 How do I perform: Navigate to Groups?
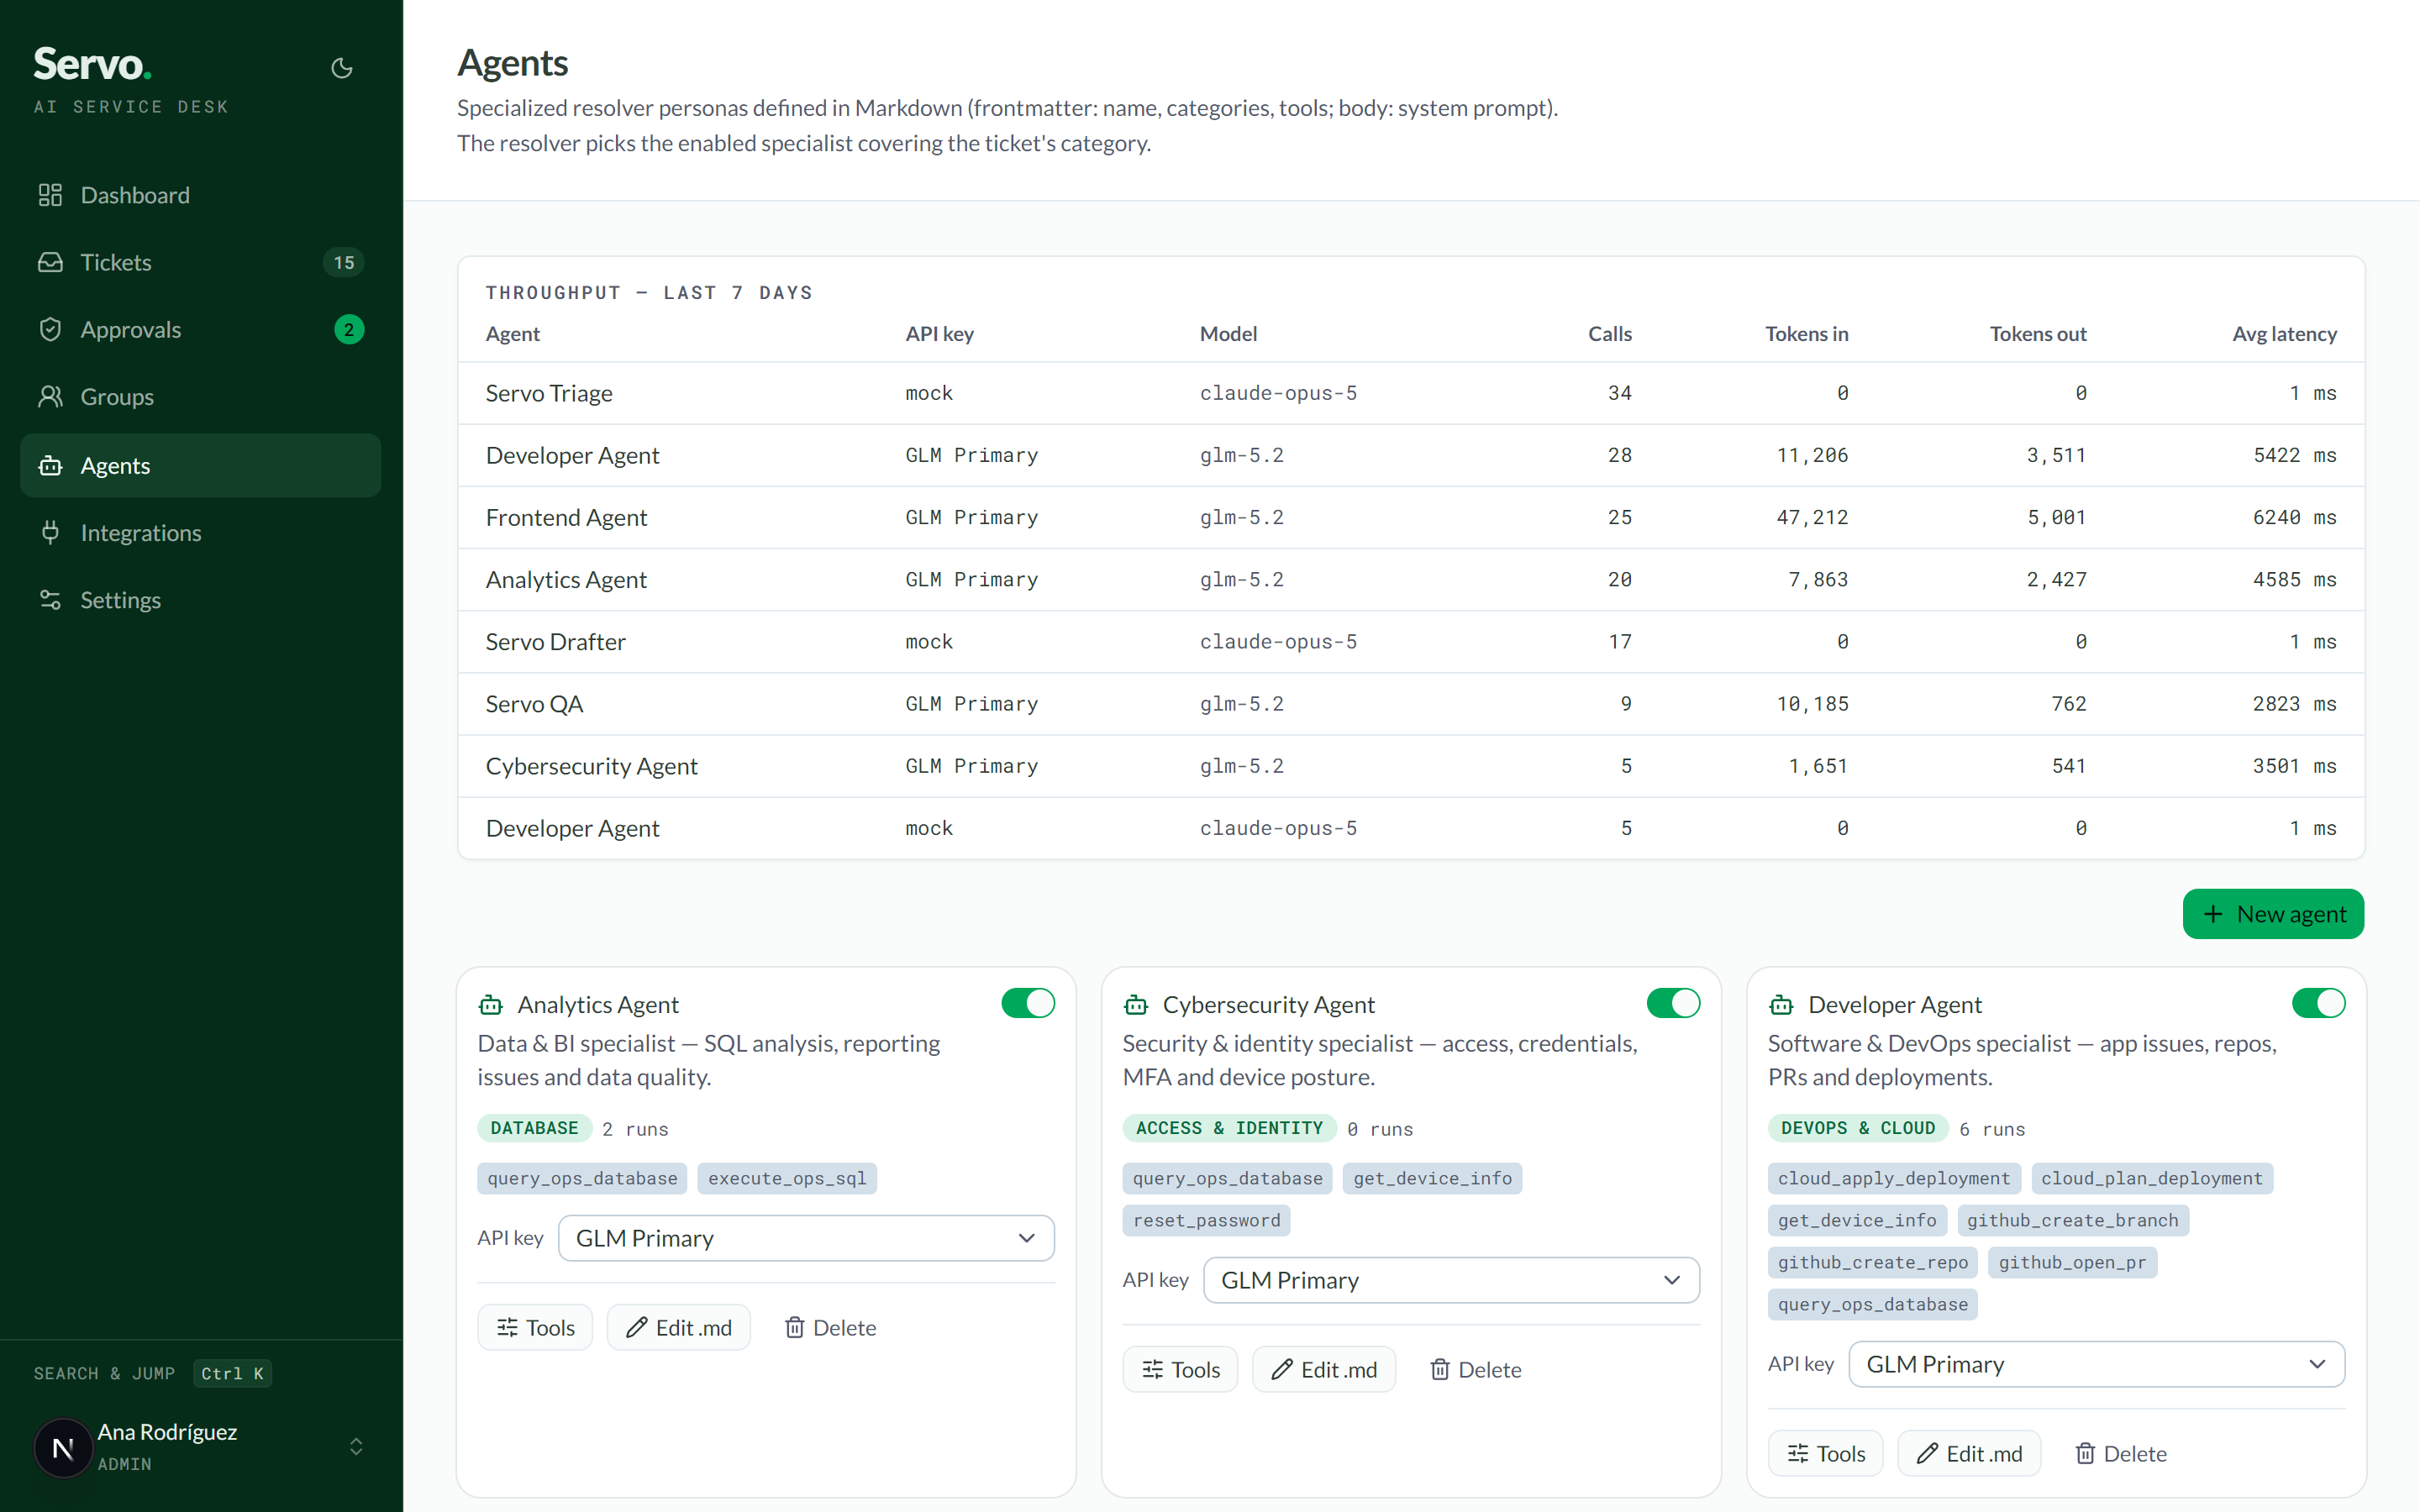click(x=200, y=396)
